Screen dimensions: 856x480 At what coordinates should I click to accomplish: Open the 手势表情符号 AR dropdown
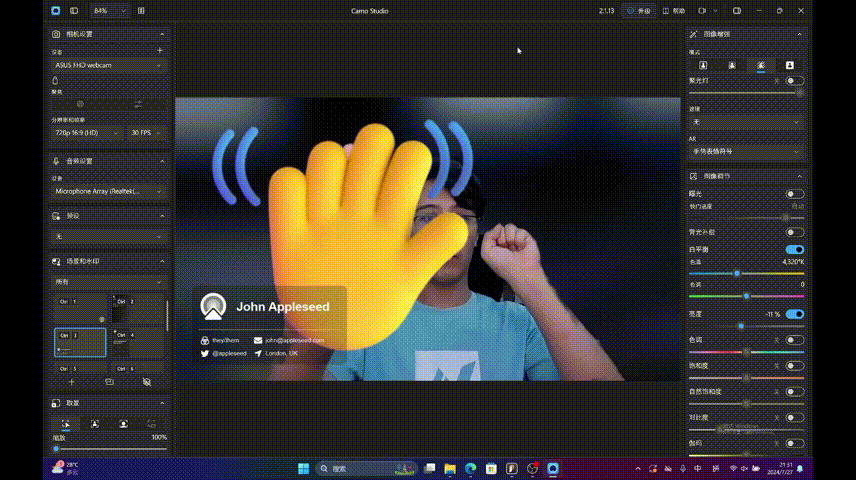(x=745, y=151)
